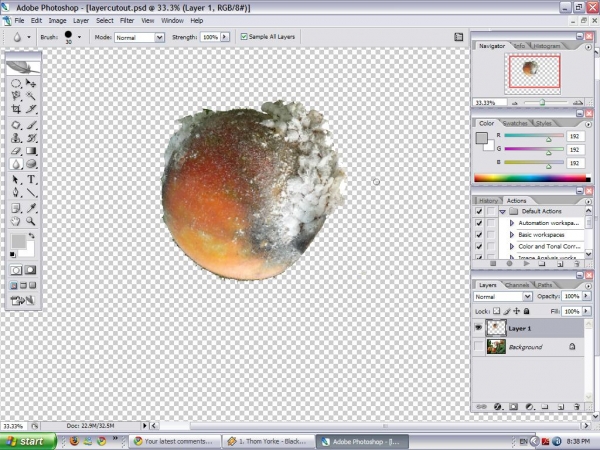Toggle Basic workspaces action checkmark
600x450 pixels.
tap(478, 235)
